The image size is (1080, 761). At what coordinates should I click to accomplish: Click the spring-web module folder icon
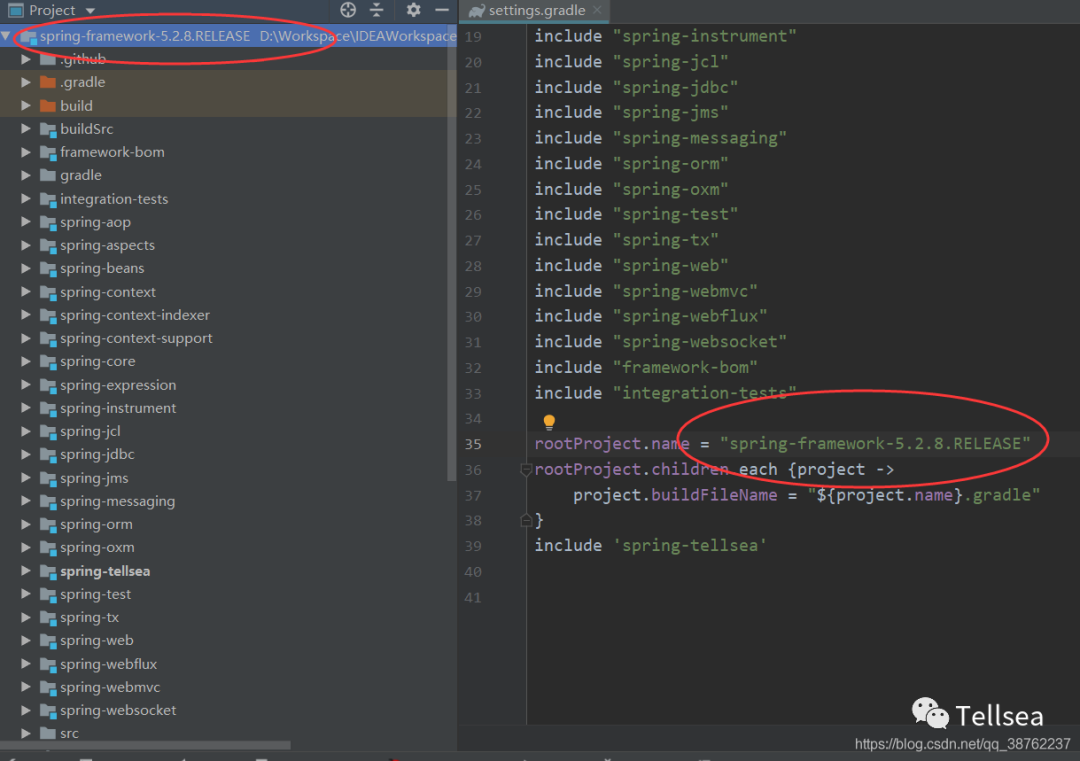[x=48, y=640]
